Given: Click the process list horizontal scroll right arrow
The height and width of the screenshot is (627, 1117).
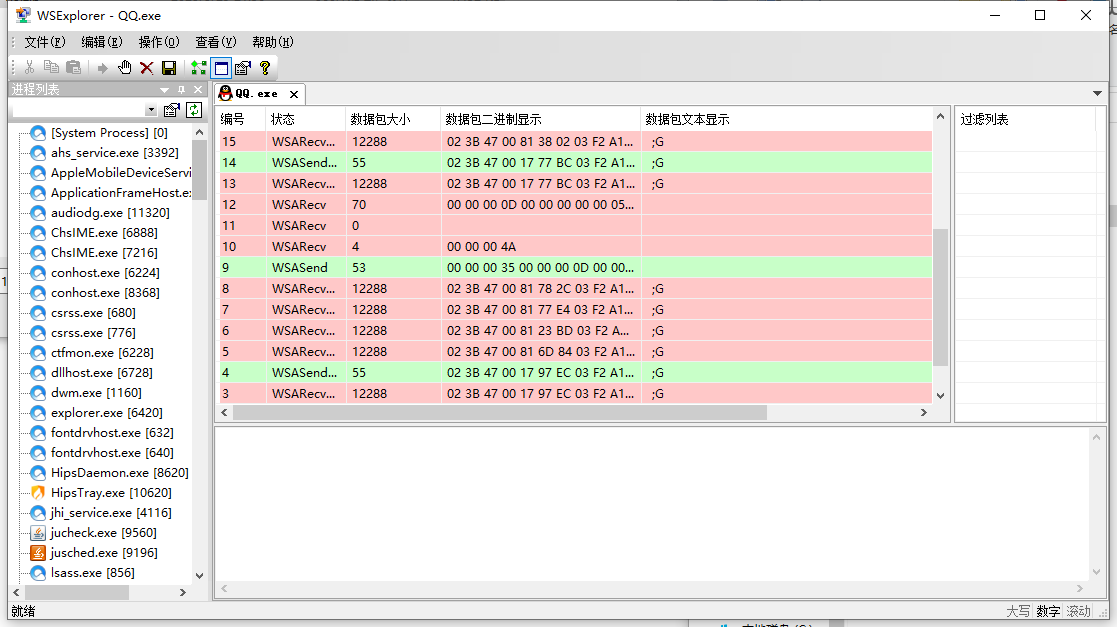Looking at the screenshot, I should point(182,592).
